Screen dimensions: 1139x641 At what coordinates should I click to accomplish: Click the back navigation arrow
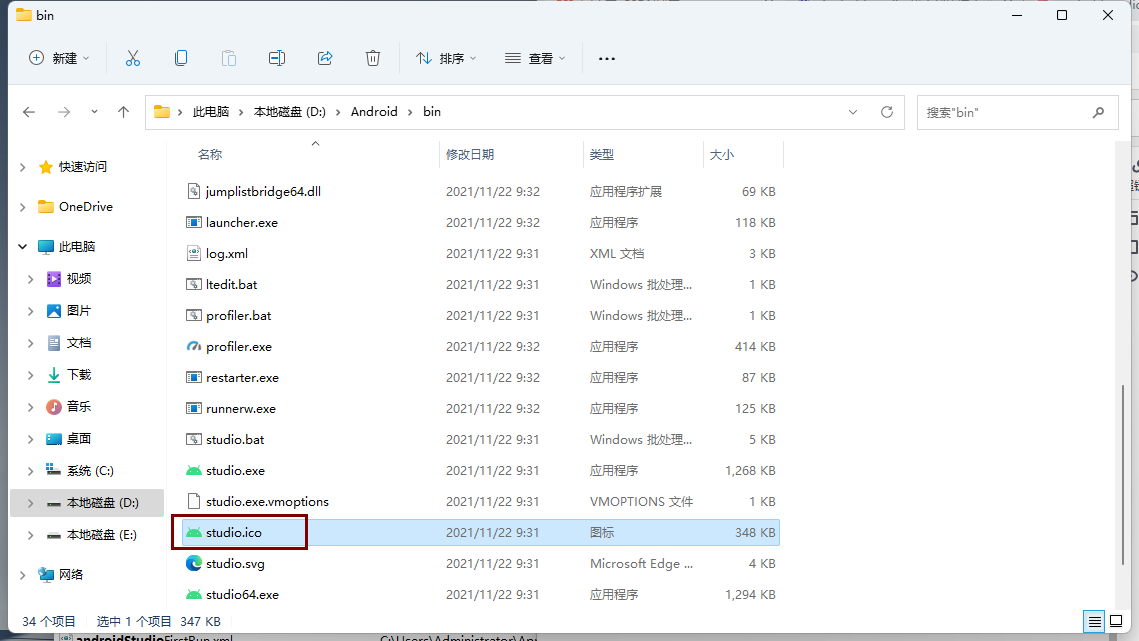tap(29, 112)
